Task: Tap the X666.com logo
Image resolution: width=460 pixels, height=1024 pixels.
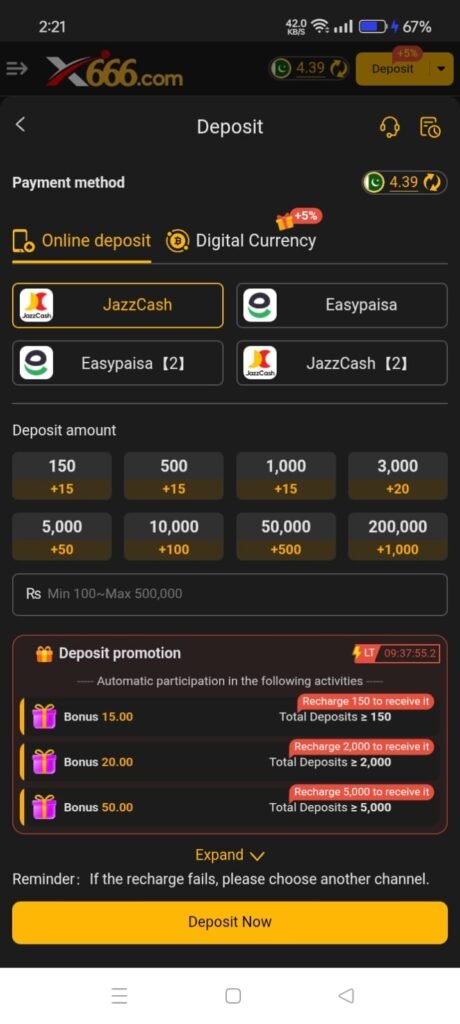Action: click(x=114, y=69)
